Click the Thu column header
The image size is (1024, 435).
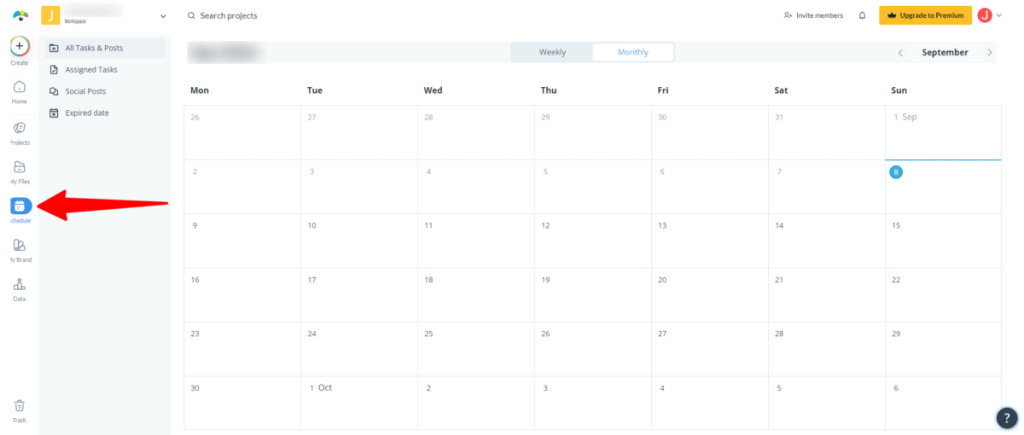[549, 91]
